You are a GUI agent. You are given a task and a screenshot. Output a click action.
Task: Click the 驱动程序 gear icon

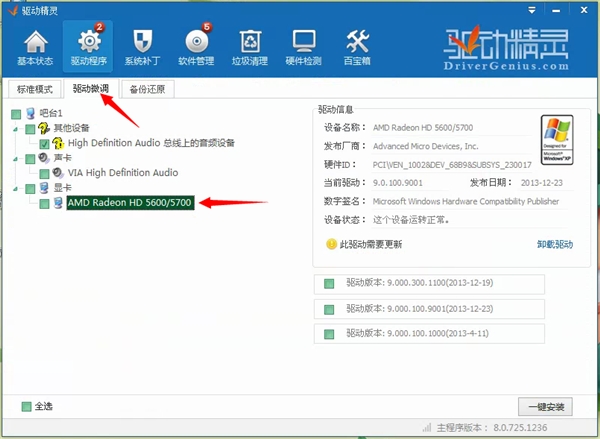pyautogui.click(x=88, y=46)
